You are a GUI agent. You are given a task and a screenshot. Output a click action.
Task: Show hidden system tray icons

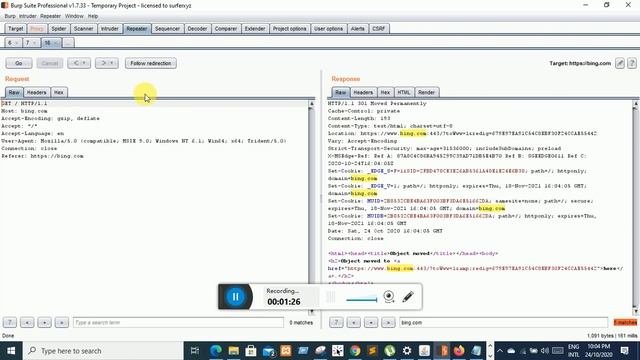[500, 351]
